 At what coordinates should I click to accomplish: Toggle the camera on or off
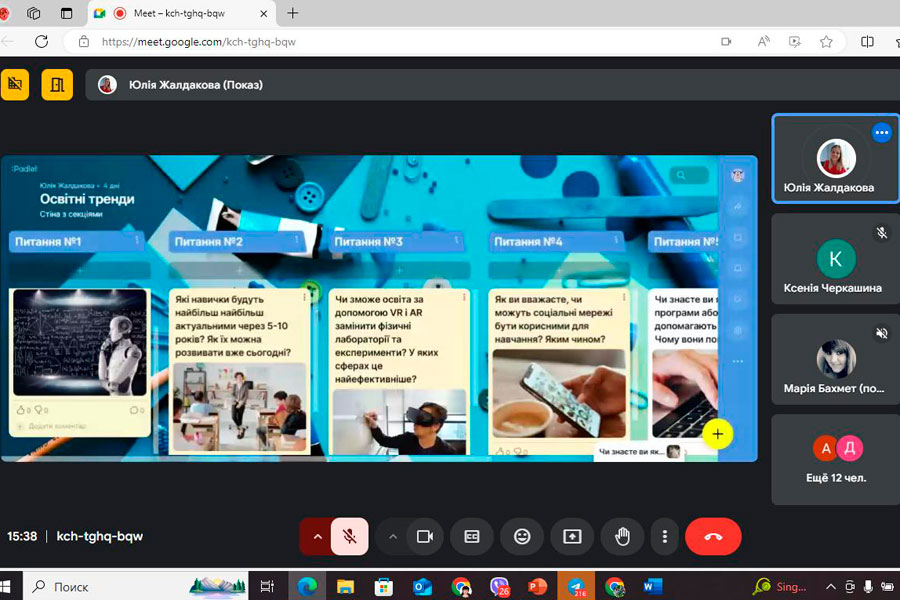[x=424, y=536]
